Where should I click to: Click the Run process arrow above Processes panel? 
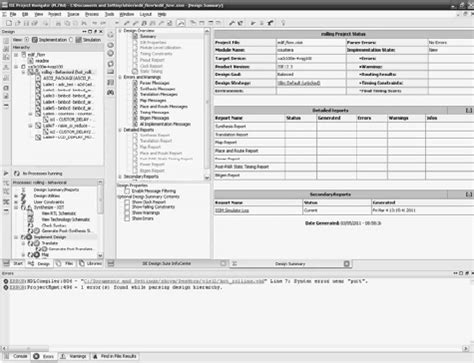[6, 173]
